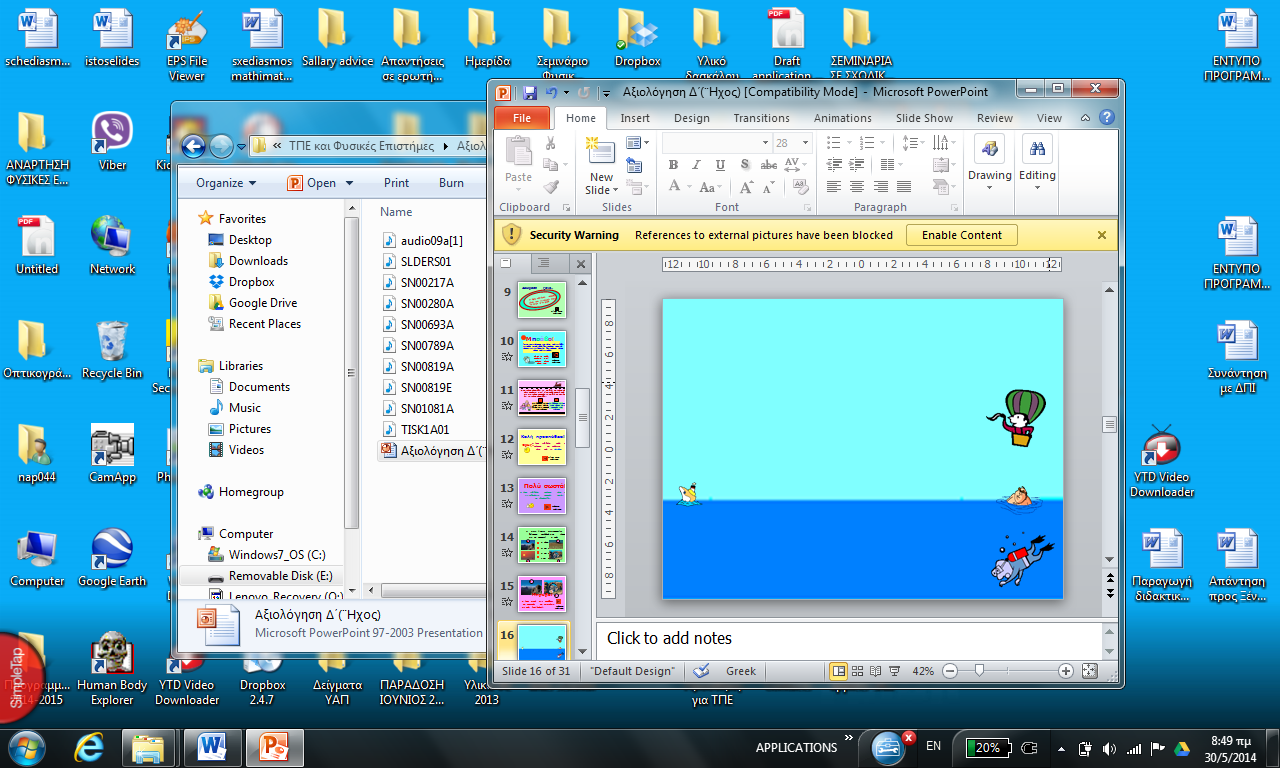Show the Slides thumbnail tab in the pane

click(507, 263)
